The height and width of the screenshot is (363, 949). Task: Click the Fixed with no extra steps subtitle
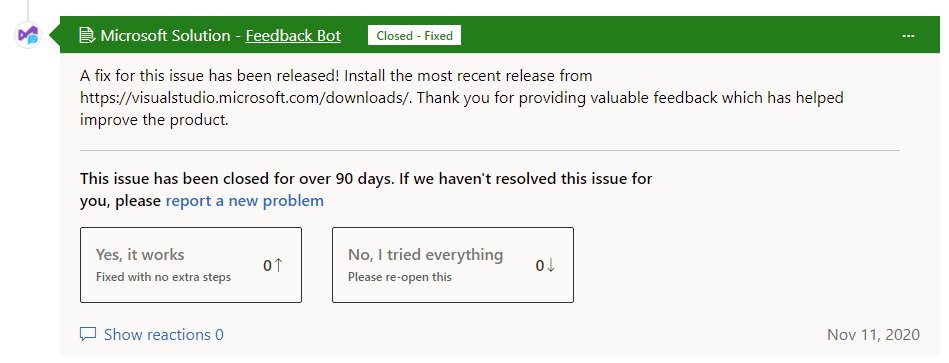point(163,277)
